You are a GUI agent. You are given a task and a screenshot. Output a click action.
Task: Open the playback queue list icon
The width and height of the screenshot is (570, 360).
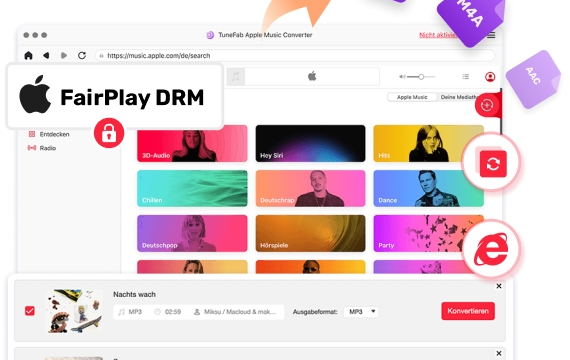(x=466, y=77)
